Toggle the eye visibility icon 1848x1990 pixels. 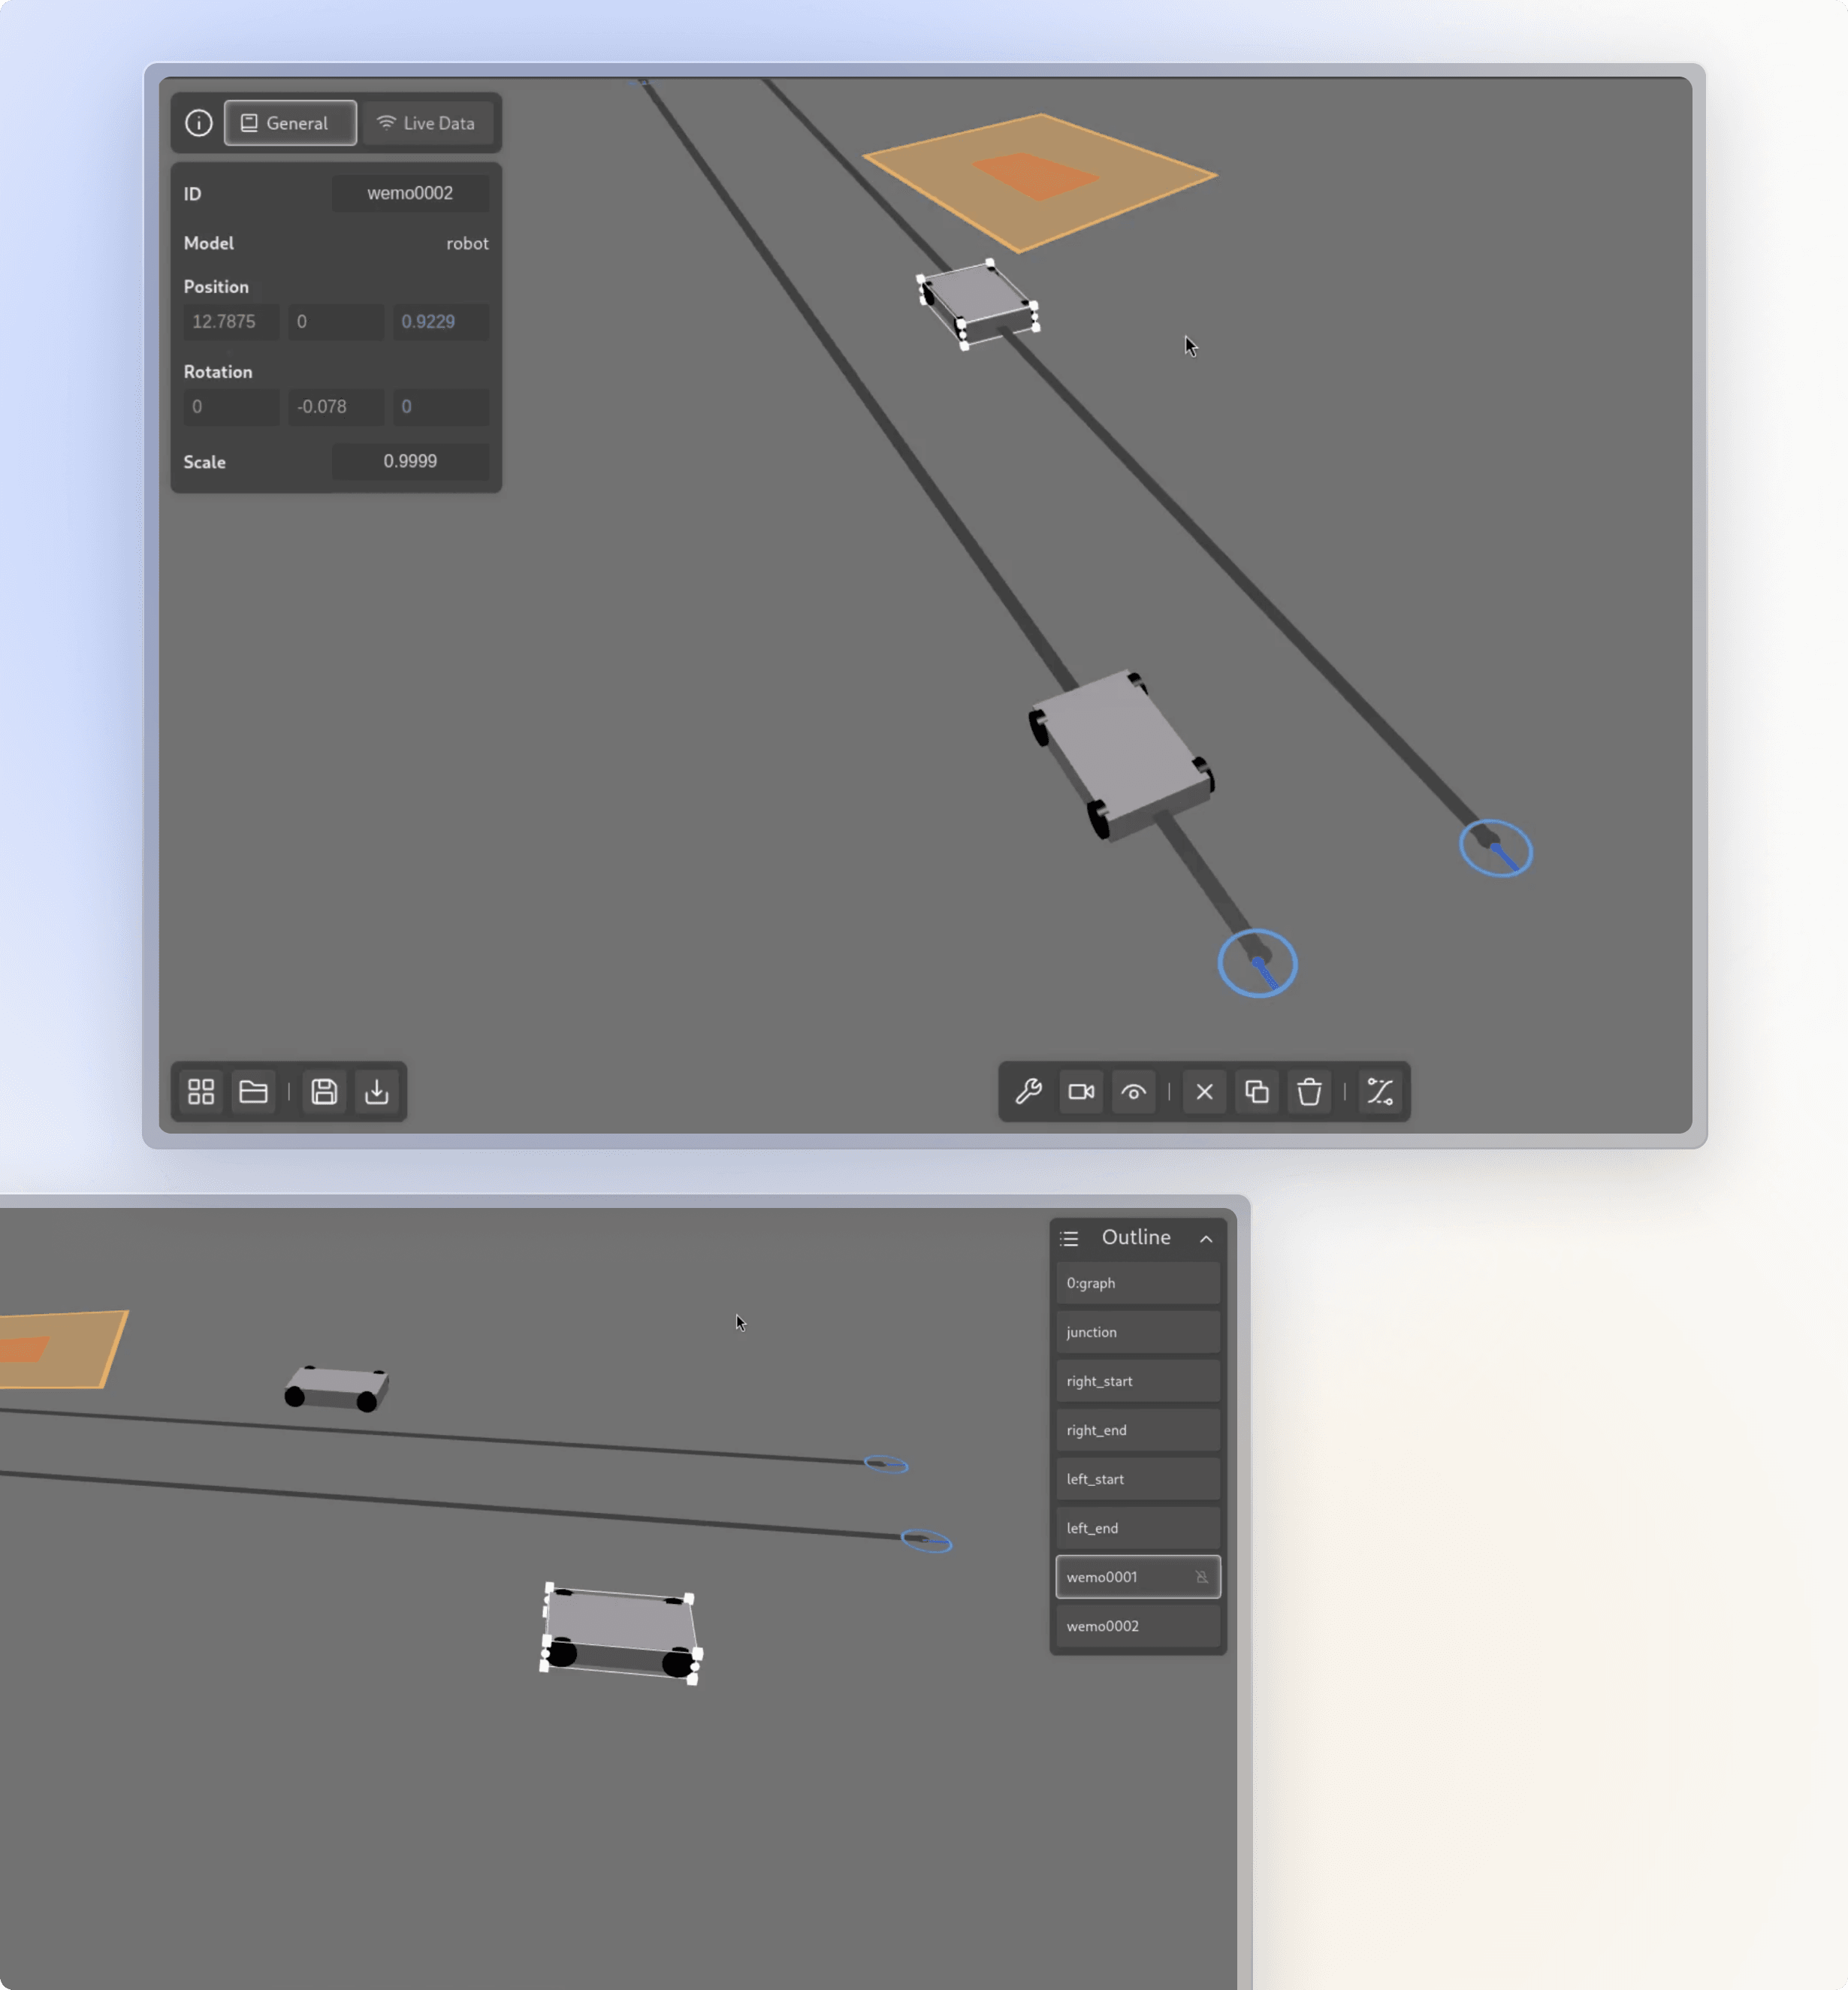1133,1091
